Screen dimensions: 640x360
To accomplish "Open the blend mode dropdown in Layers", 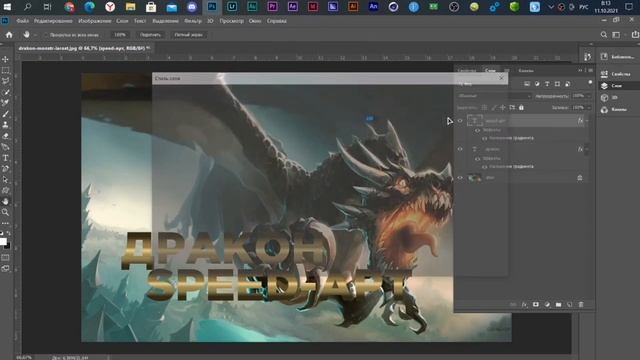I will pyautogui.click(x=494, y=96).
